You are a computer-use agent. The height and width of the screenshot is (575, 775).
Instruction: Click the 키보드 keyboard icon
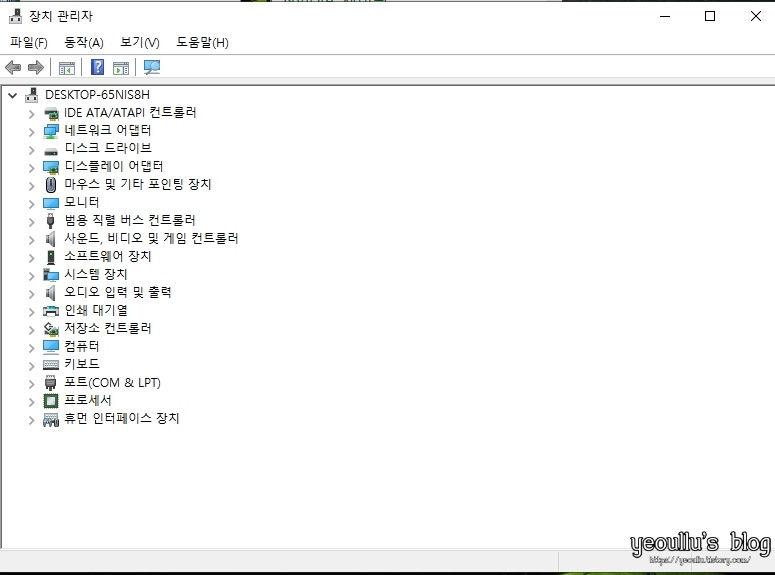[51, 365]
